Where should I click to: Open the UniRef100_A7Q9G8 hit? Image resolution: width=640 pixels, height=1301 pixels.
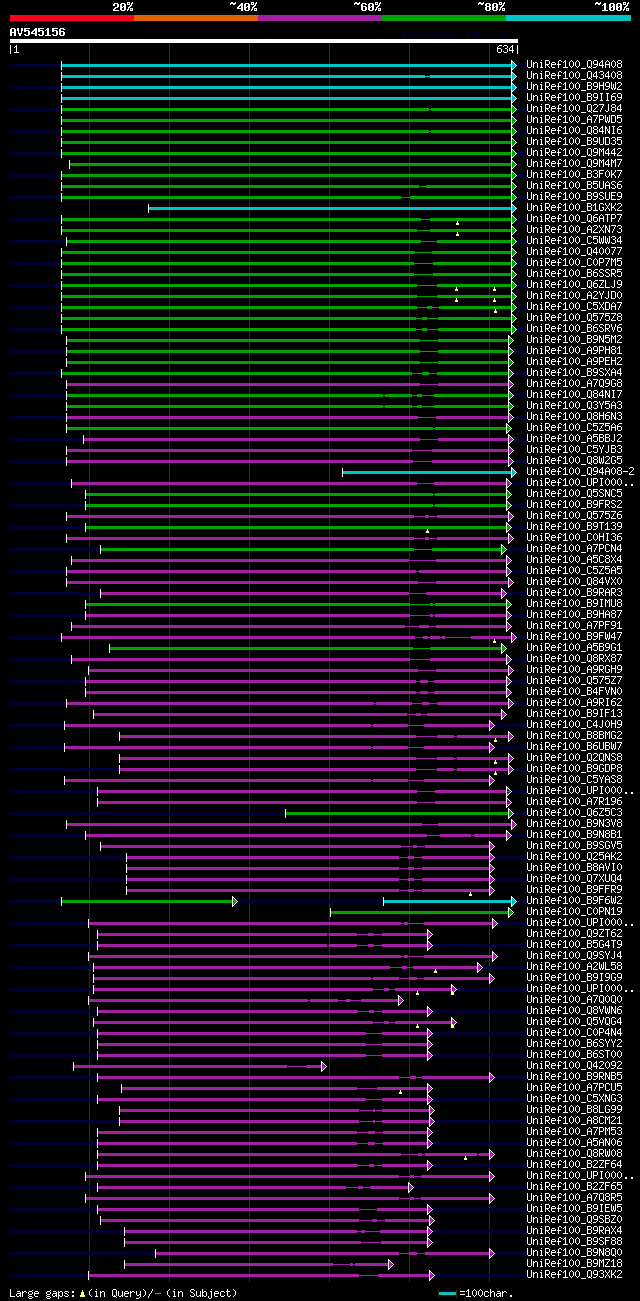(x=574, y=383)
